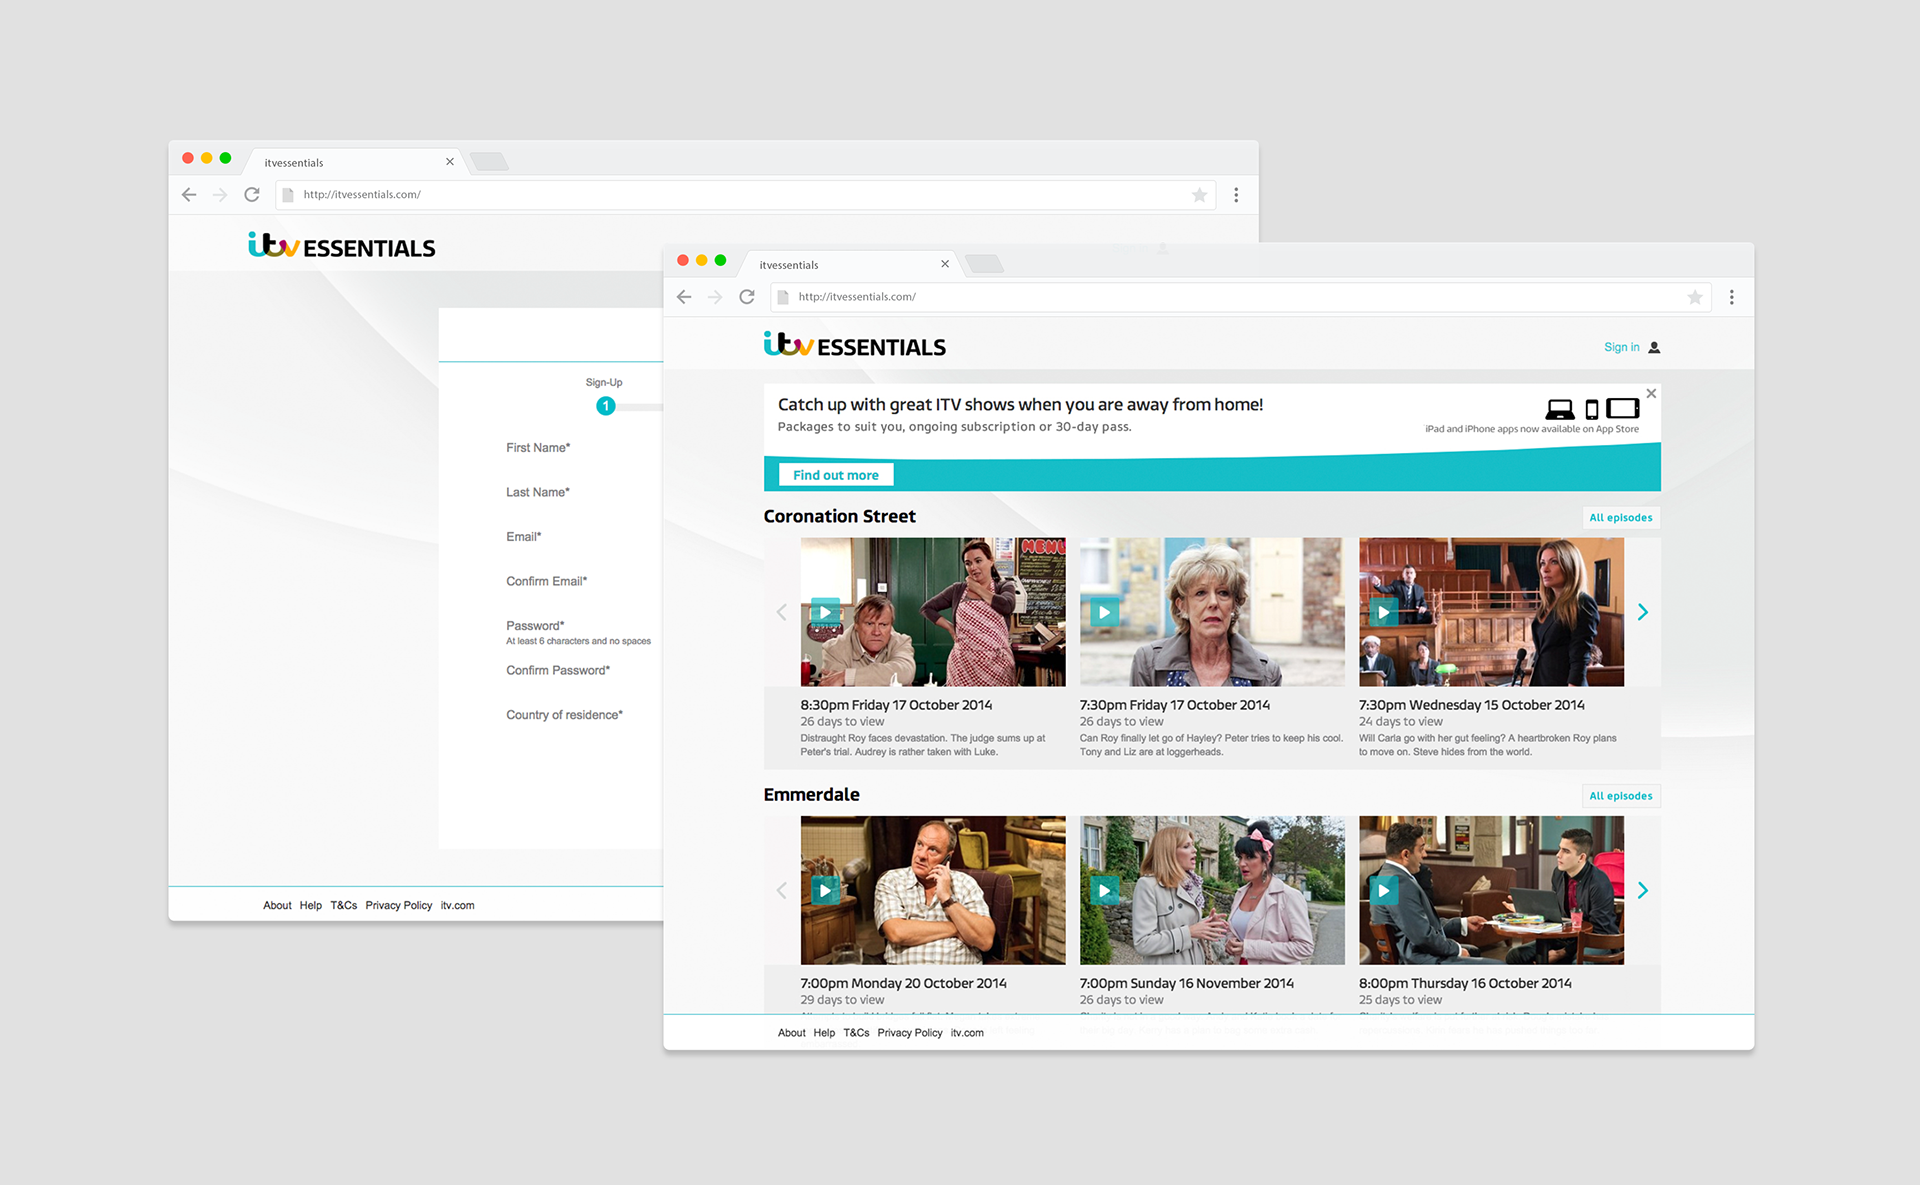Click Privacy Policy in rear window footer
Image resolution: width=1920 pixels, height=1185 pixels.
click(x=399, y=905)
